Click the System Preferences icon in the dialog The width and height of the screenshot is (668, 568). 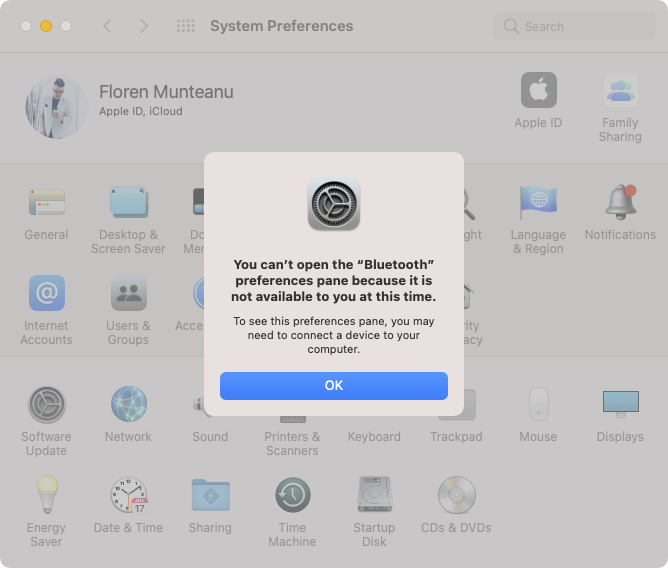tap(334, 204)
